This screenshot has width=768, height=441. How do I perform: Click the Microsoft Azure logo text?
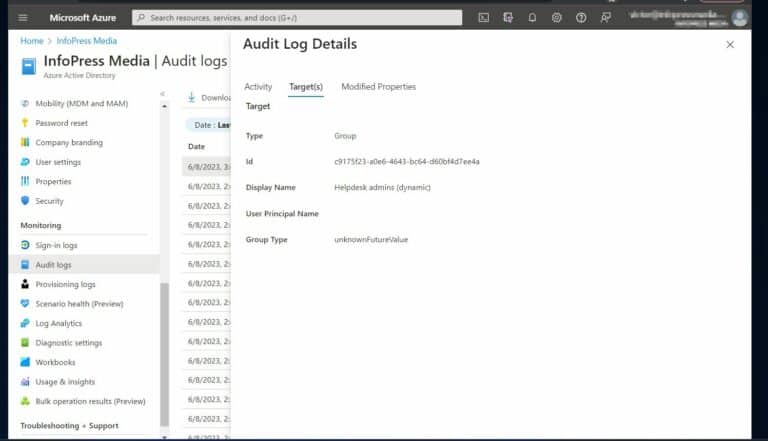click(83, 18)
